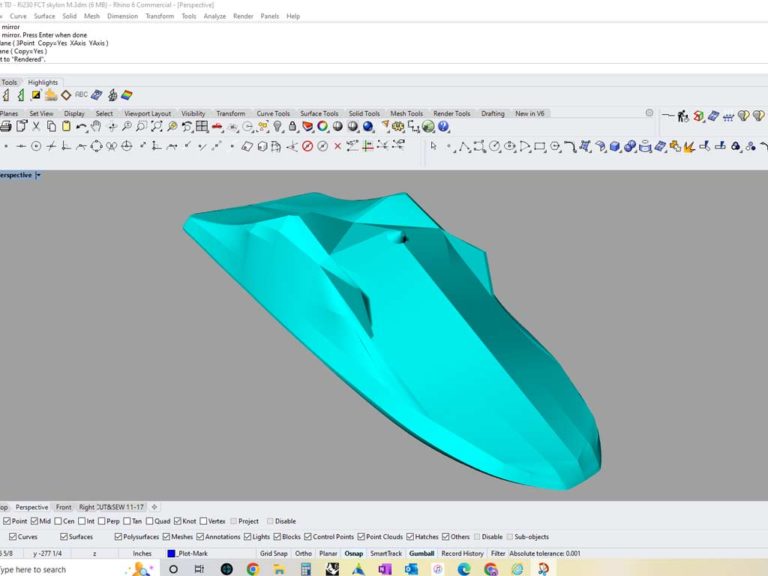Screen dimensions: 768x576
Task: Click the blue Plot-Mark layer color swatch
Action: 172,553
